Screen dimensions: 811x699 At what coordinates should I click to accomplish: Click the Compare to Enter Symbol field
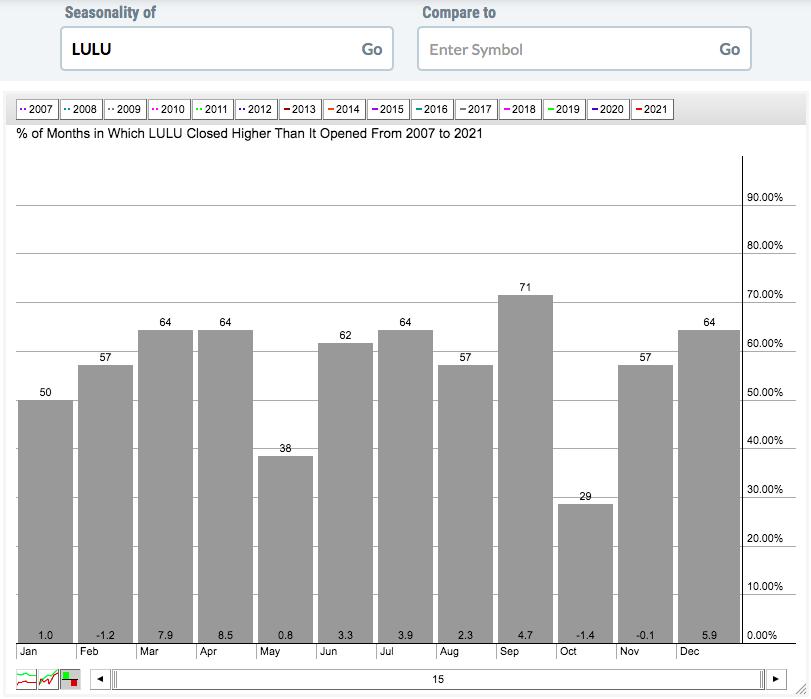tap(565, 49)
